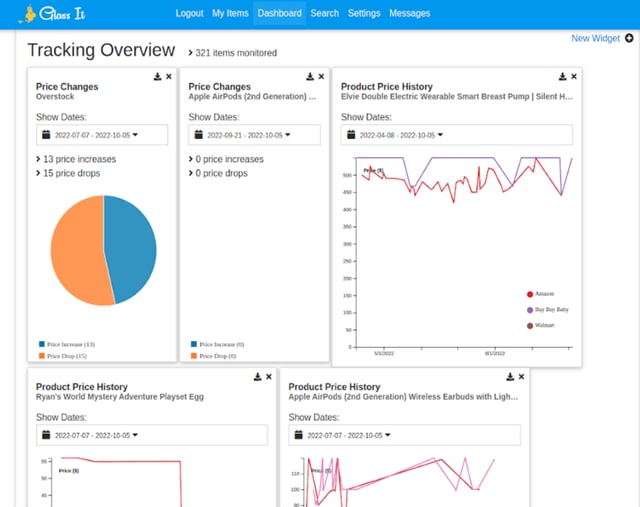The height and width of the screenshot is (507, 640).
Task: Click Logout in the navigation bar
Action: click(189, 13)
